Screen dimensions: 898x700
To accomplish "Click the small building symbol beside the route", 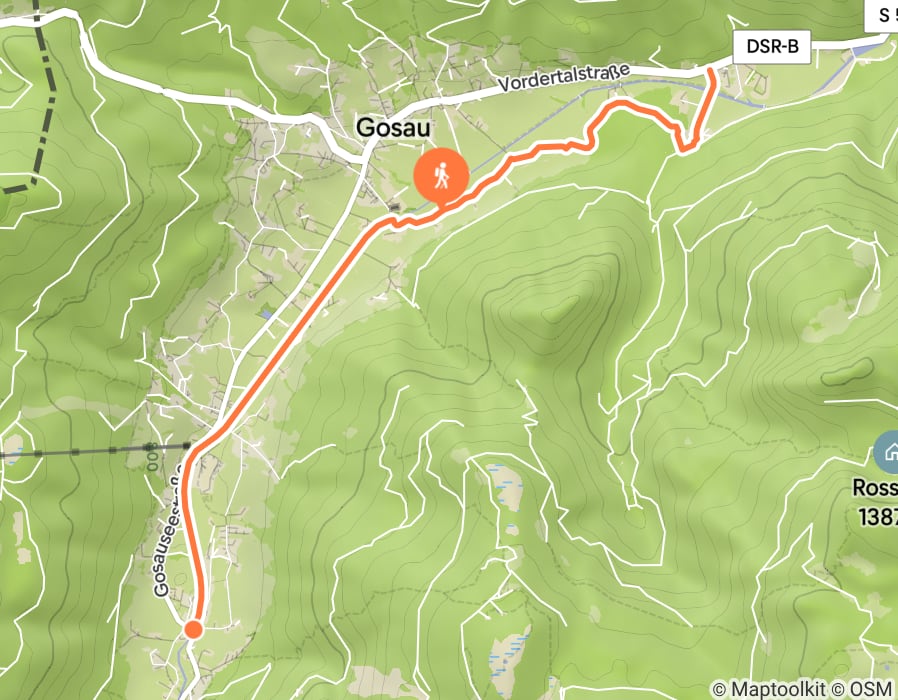I will 393,207.
